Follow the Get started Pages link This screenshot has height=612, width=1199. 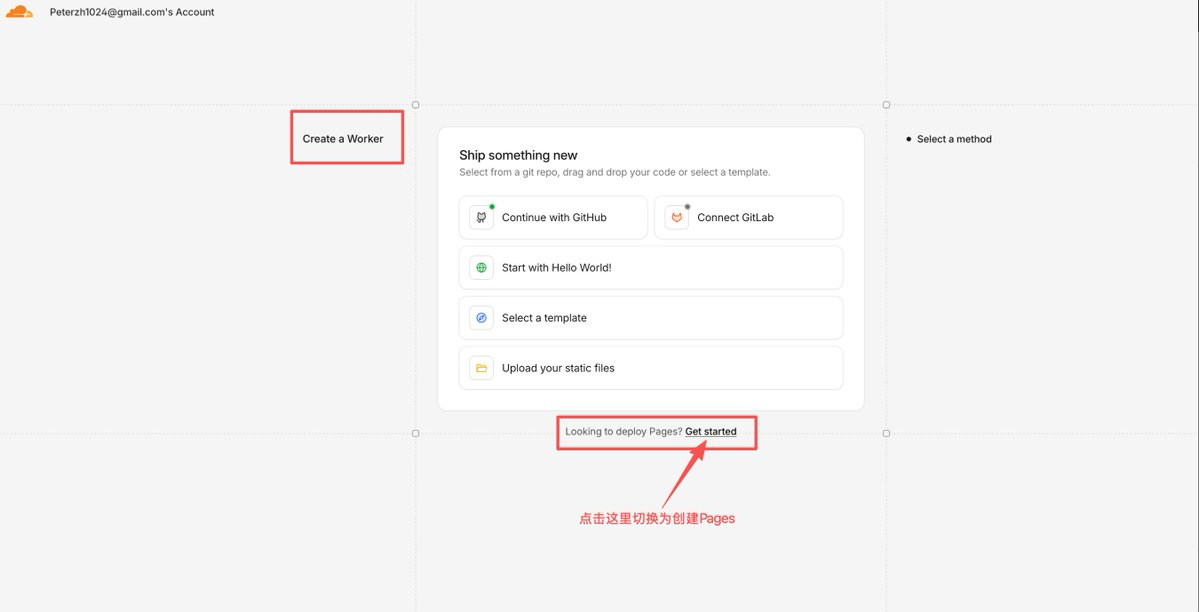pos(710,431)
